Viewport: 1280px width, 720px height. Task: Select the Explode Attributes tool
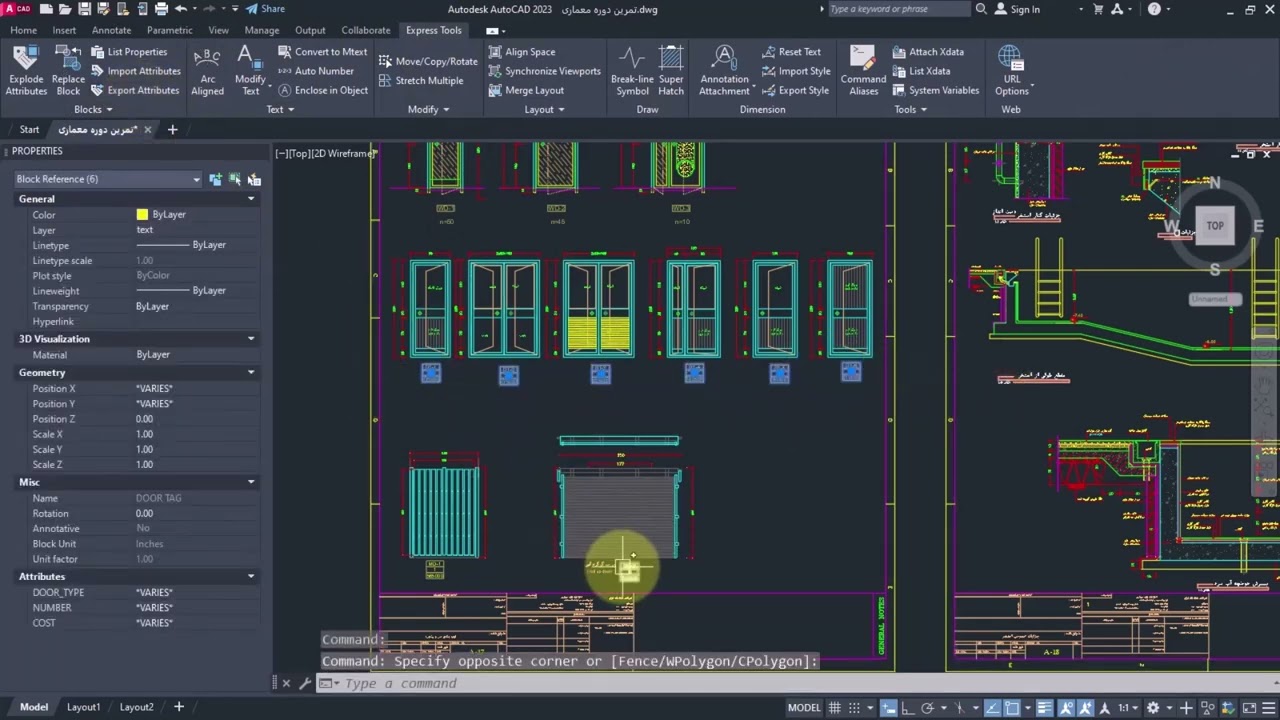[26, 70]
